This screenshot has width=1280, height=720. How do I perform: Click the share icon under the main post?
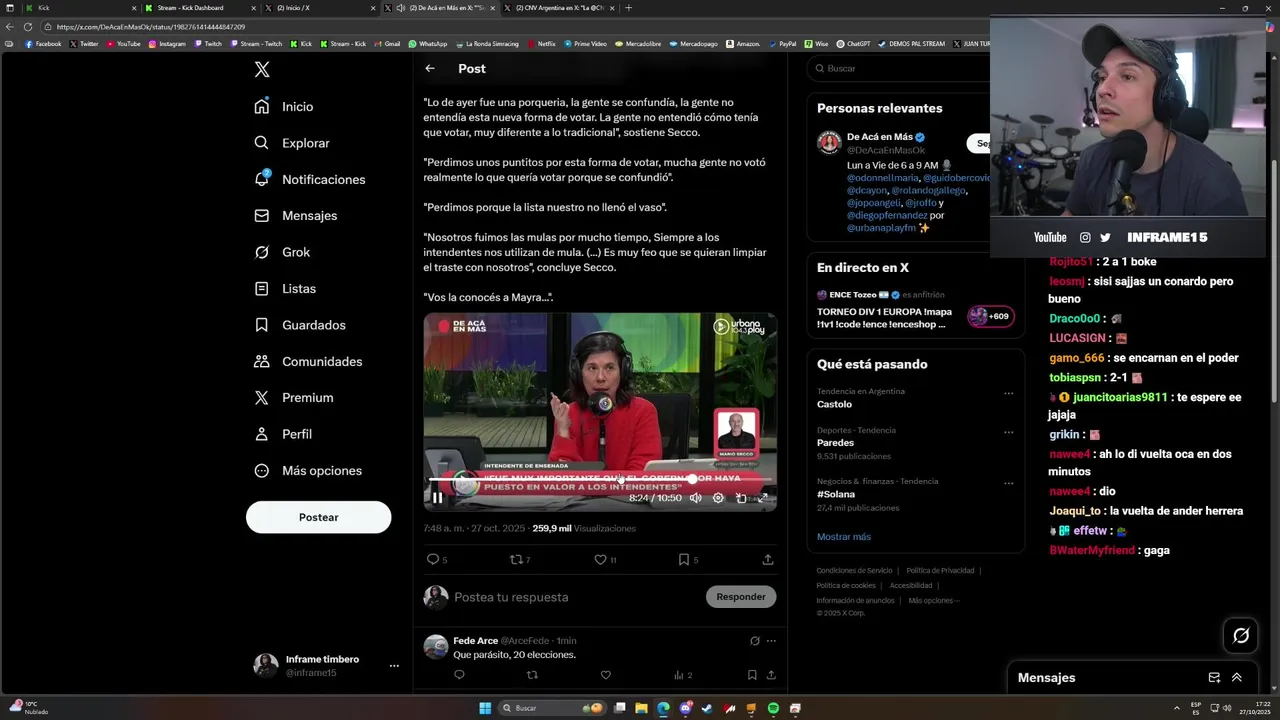[x=768, y=560]
